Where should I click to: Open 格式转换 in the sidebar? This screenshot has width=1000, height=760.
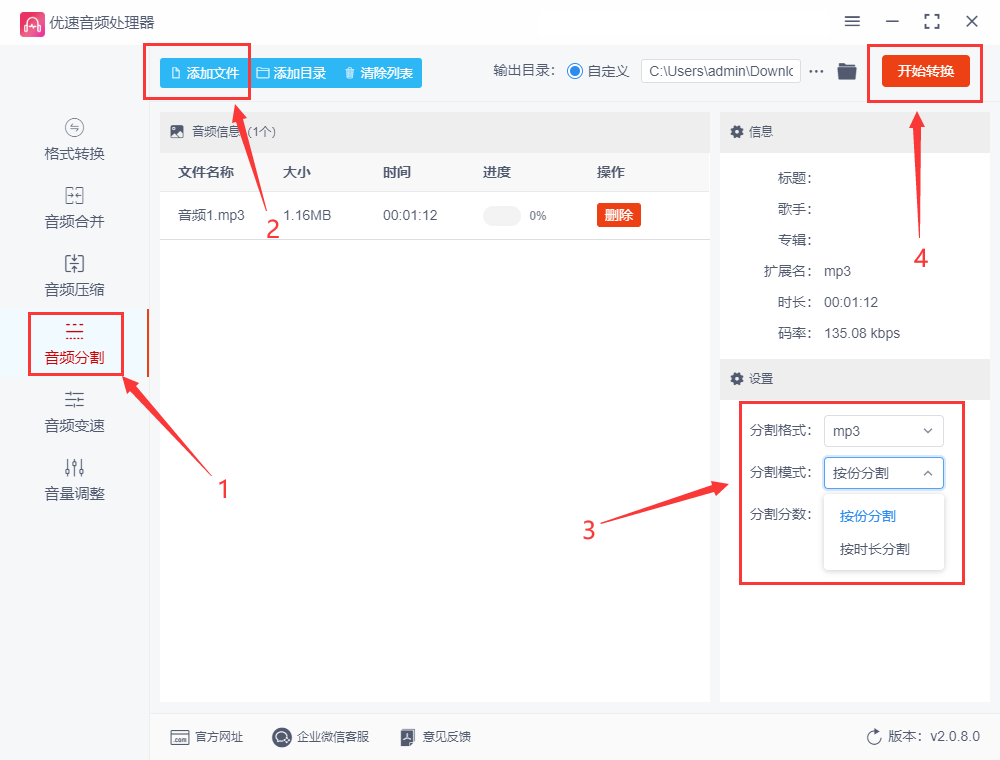[74, 140]
